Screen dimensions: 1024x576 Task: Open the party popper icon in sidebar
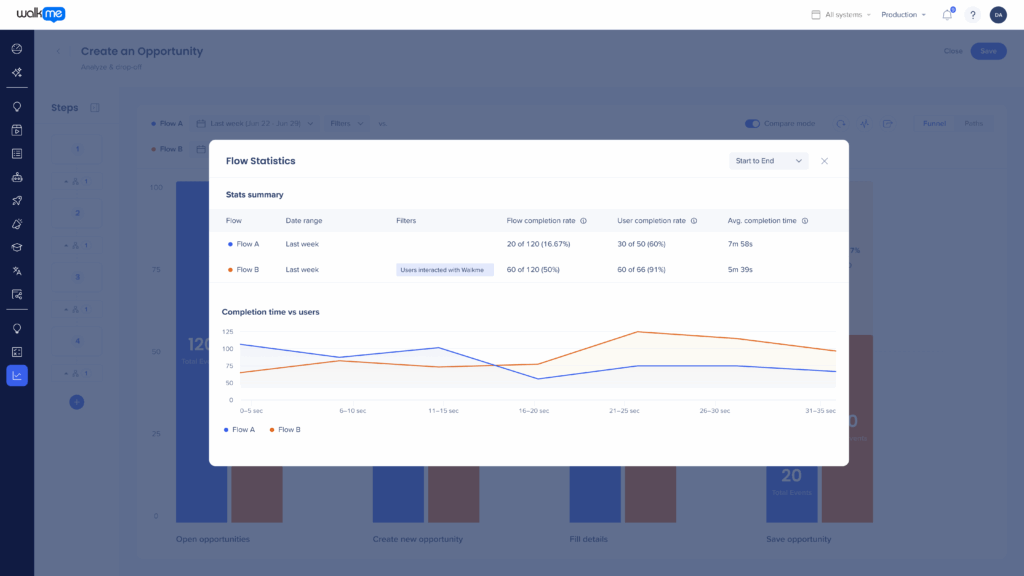(17, 224)
